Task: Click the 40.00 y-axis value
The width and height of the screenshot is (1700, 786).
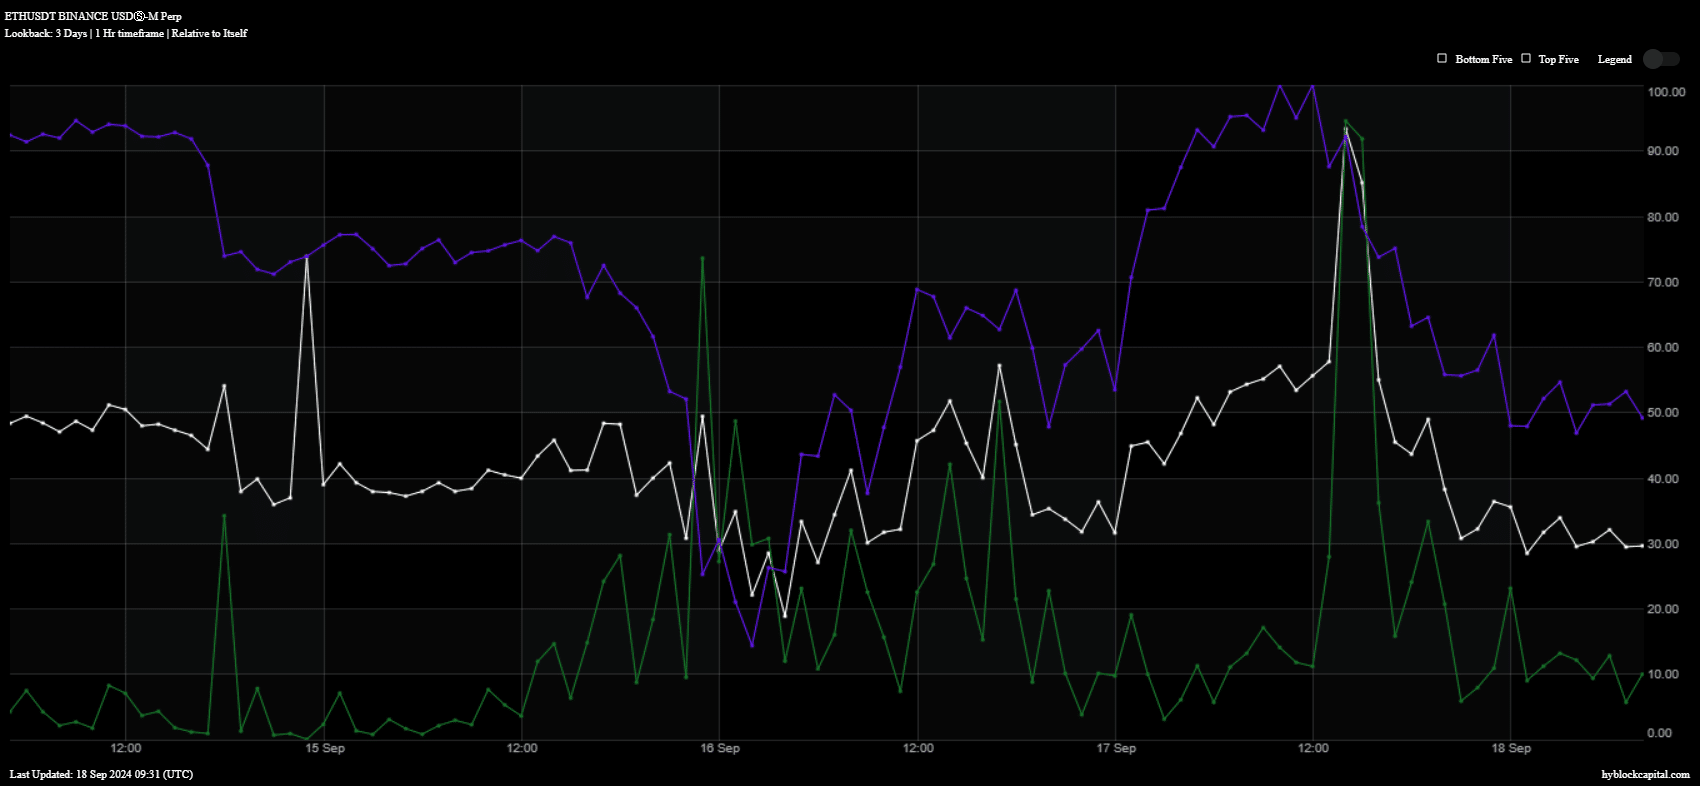Action: [1663, 479]
